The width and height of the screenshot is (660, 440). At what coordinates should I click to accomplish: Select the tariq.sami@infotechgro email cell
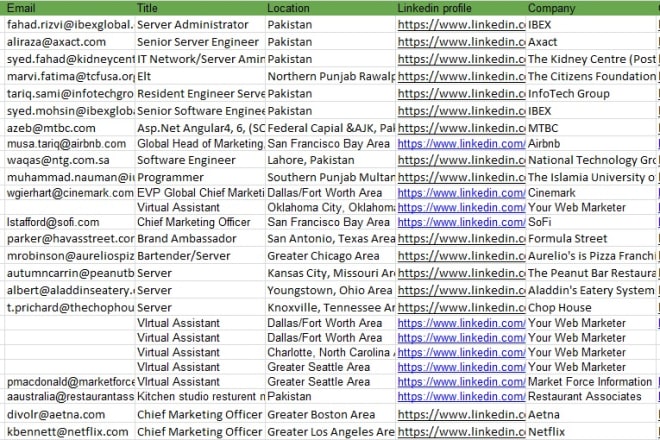coord(69,93)
